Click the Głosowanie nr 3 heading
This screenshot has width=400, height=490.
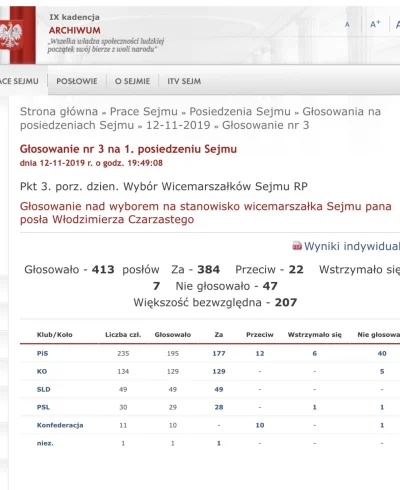tap(128, 149)
